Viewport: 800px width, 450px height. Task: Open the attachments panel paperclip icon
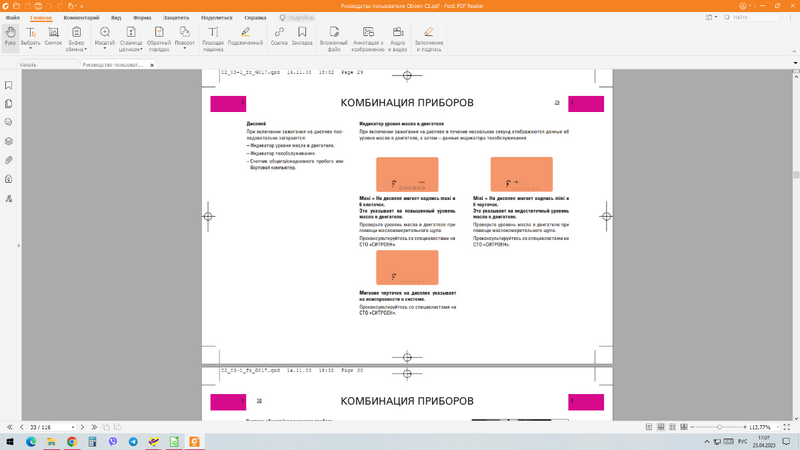(x=8, y=160)
